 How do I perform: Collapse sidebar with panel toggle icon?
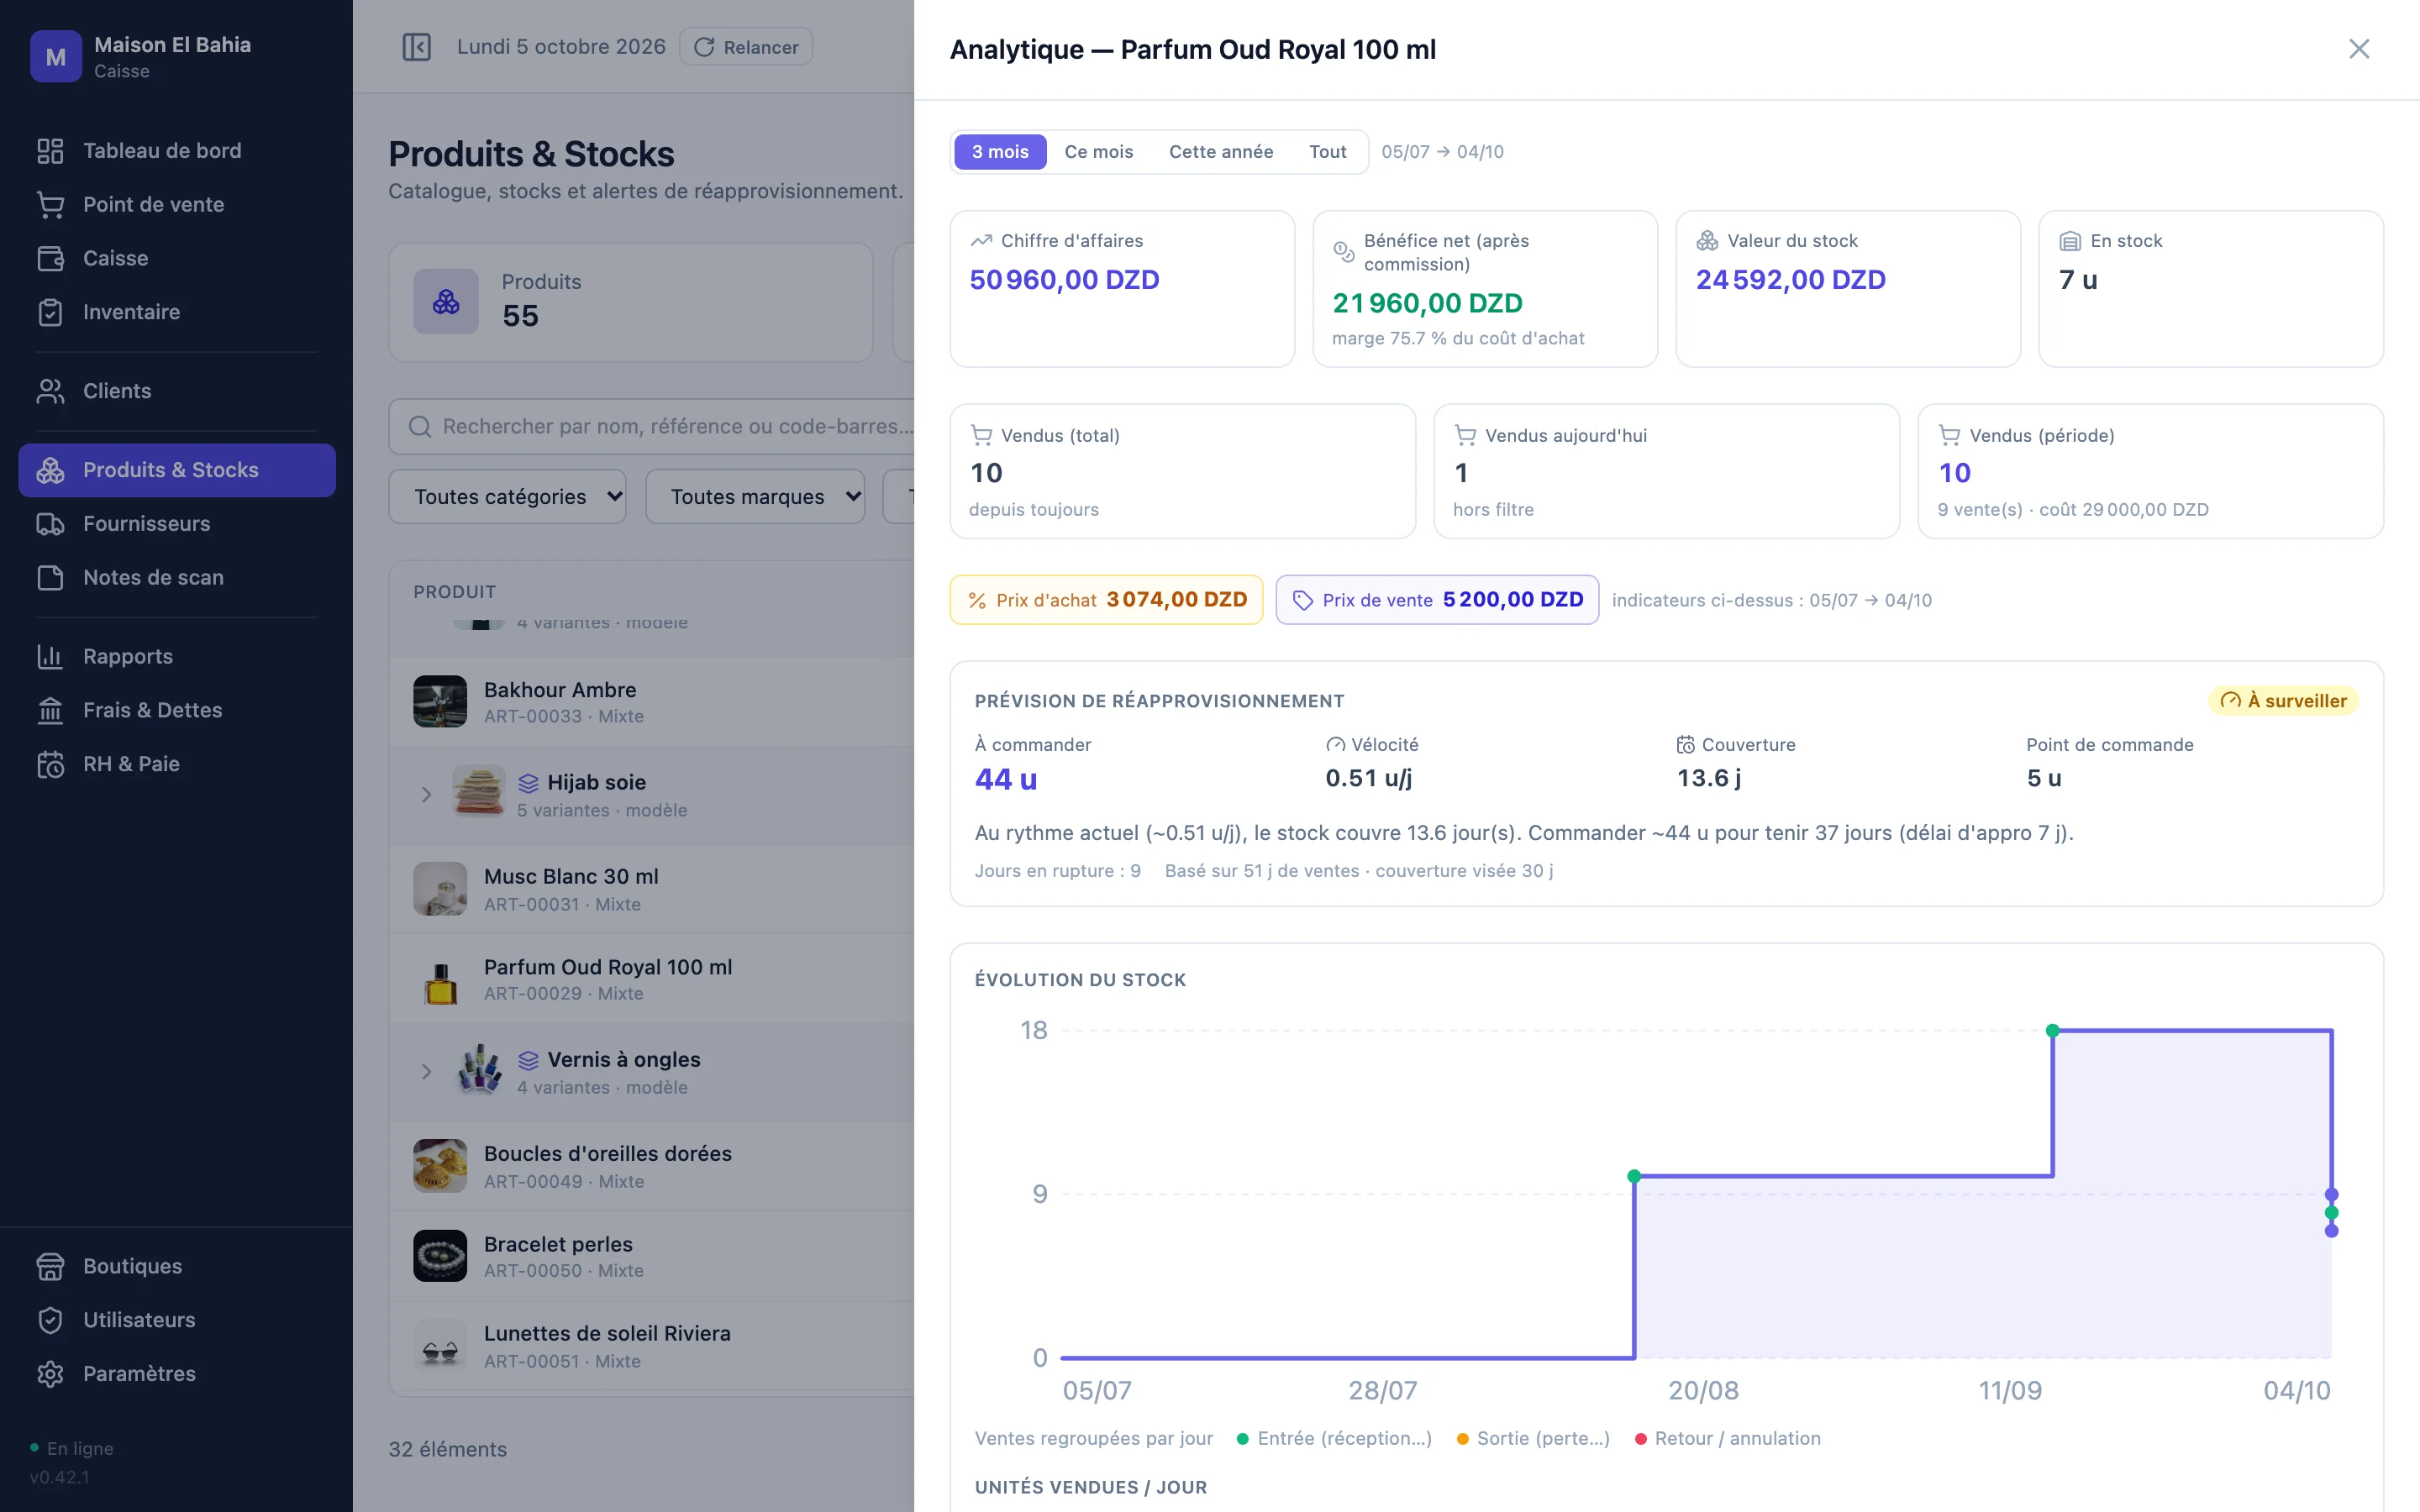(416, 47)
